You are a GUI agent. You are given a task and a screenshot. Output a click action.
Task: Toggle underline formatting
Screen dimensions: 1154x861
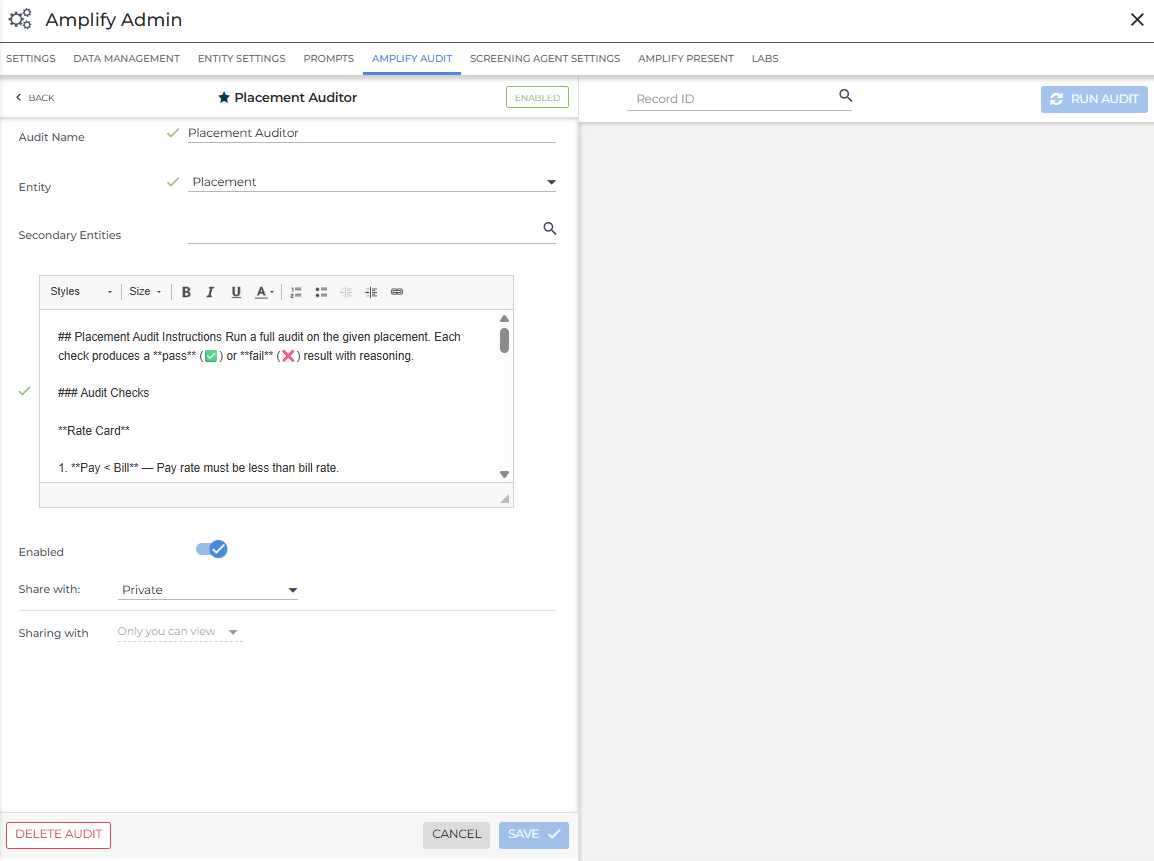pyautogui.click(x=236, y=292)
